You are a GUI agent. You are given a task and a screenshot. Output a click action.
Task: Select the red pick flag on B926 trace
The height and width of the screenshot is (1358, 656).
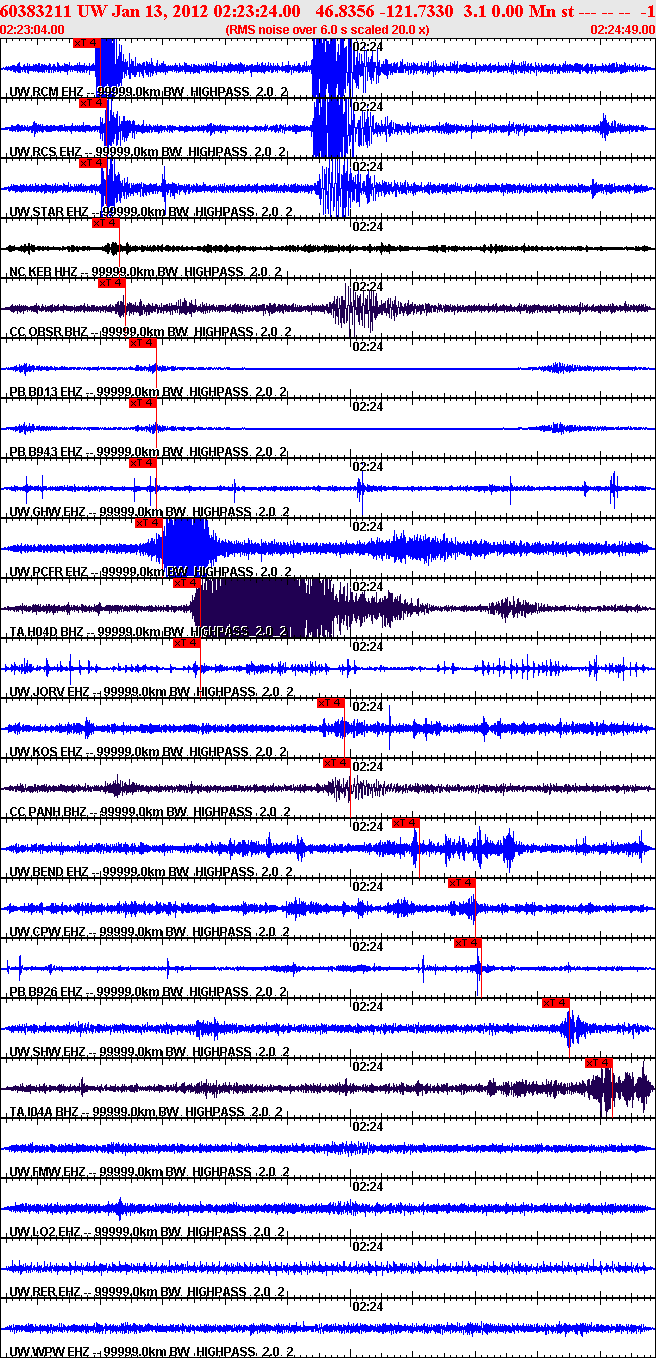click(x=468, y=943)
